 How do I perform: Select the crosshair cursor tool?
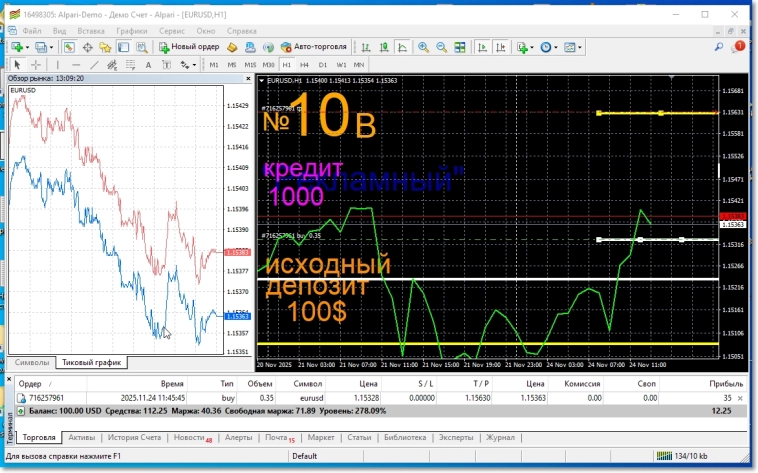36,65
